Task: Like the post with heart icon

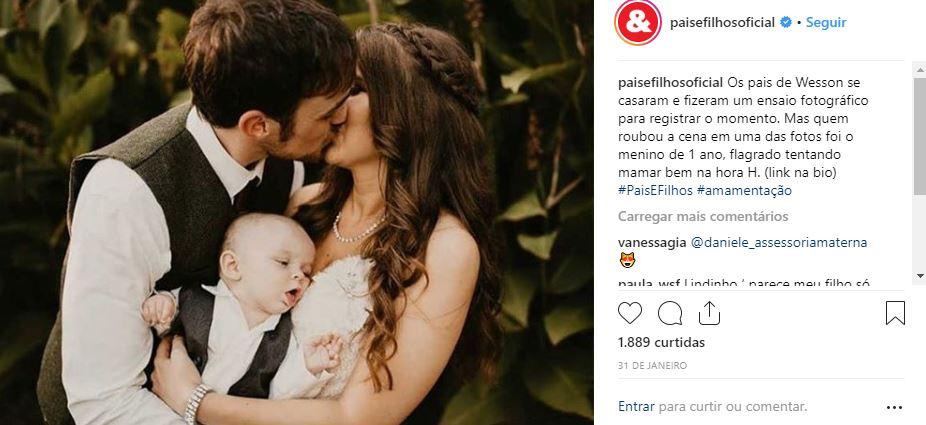Action: click(x=630, y=313)
